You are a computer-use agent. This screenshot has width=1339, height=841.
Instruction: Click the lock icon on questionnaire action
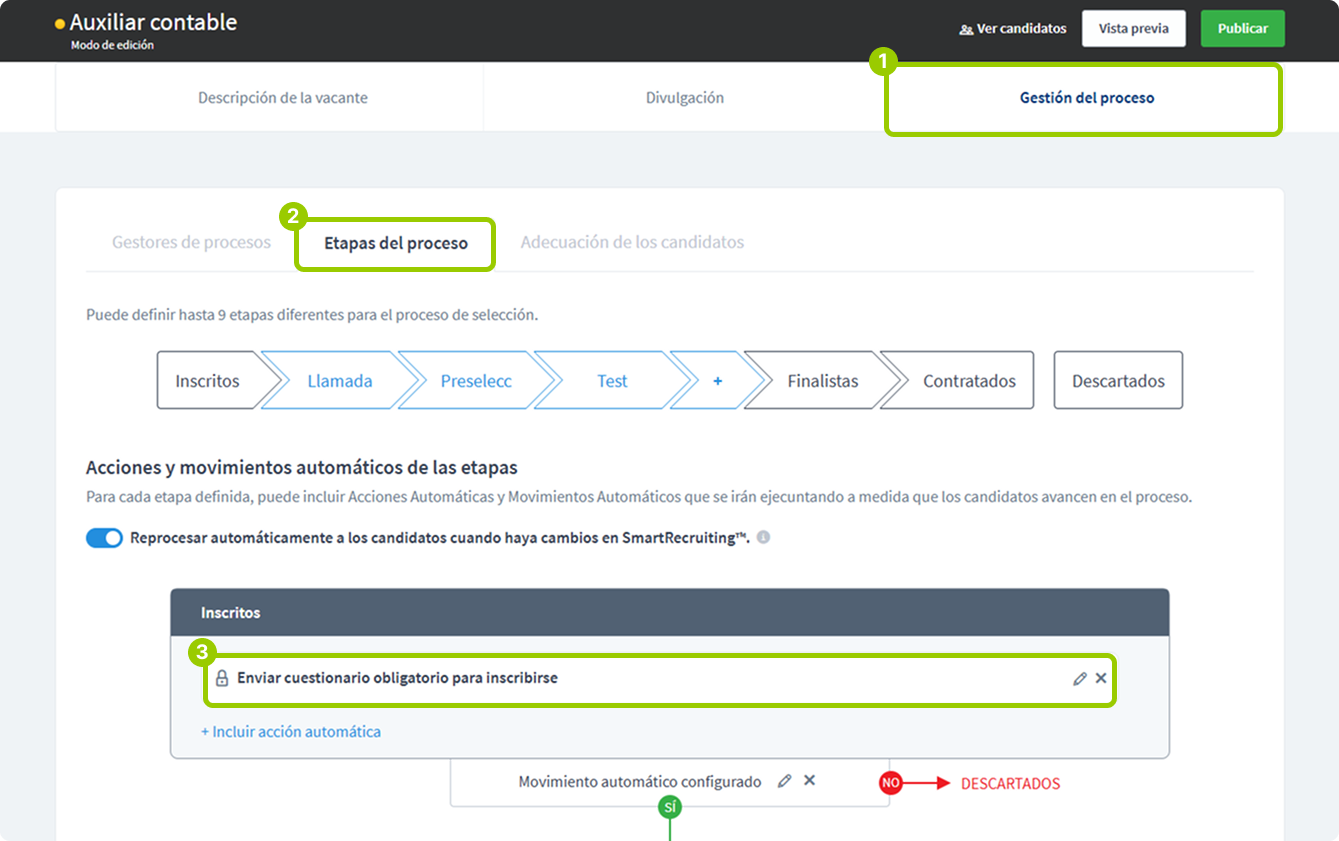(222, 678)
